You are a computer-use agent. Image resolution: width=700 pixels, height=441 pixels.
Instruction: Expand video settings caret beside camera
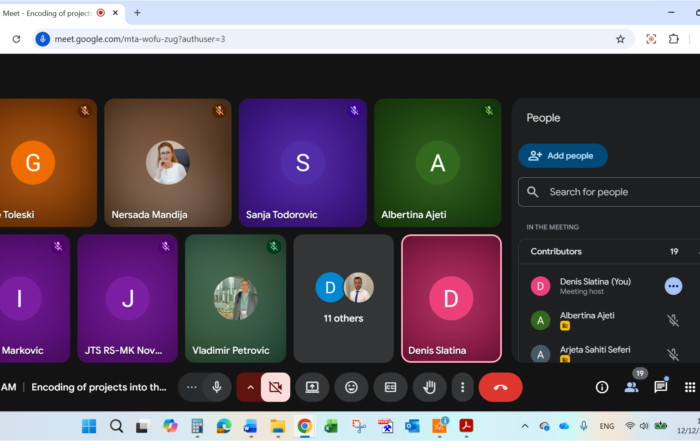click(x=249, y=387)
